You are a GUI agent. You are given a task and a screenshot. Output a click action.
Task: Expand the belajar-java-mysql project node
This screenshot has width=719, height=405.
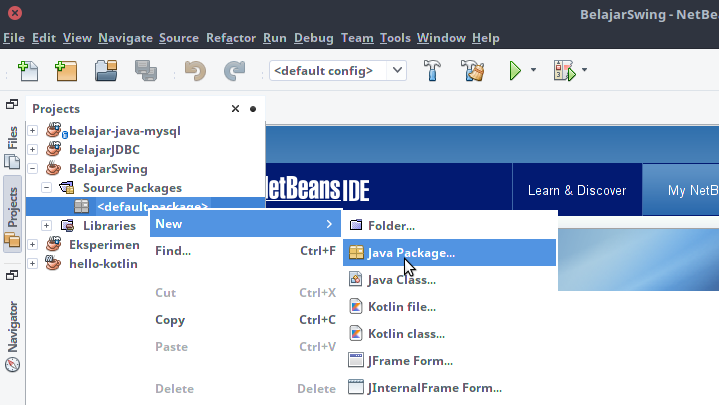point(33,131)
